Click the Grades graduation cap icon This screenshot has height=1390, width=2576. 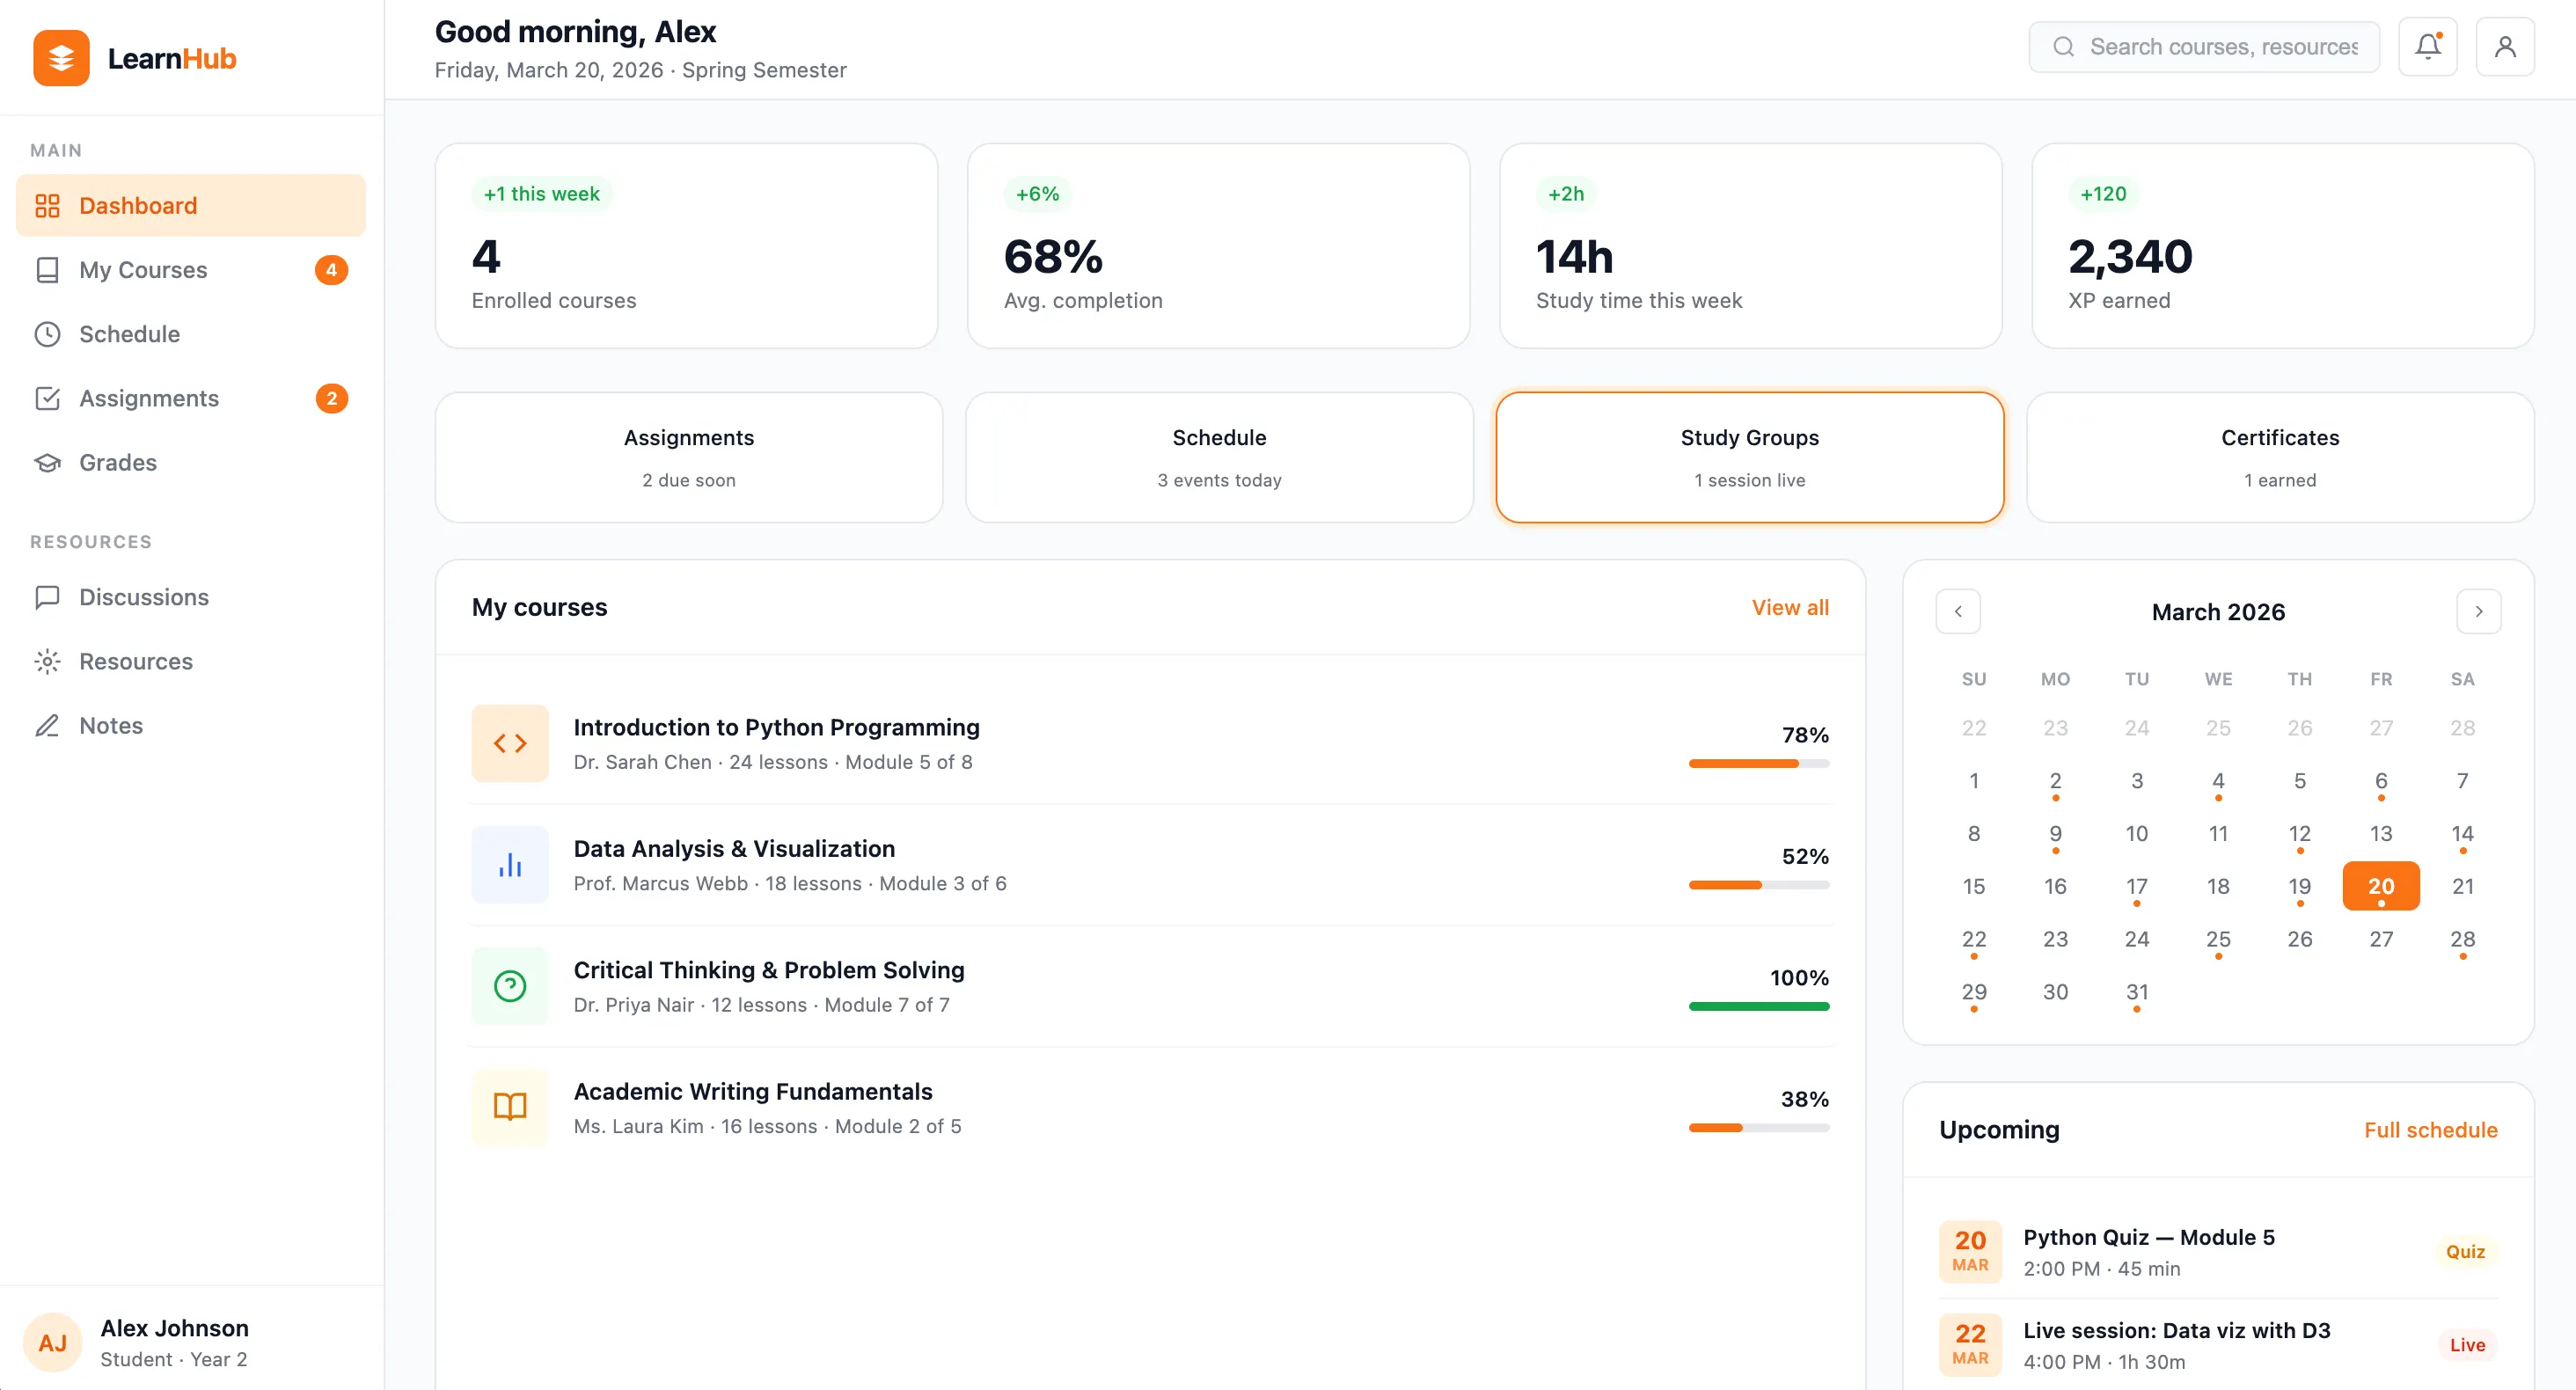tap(47, 462)
